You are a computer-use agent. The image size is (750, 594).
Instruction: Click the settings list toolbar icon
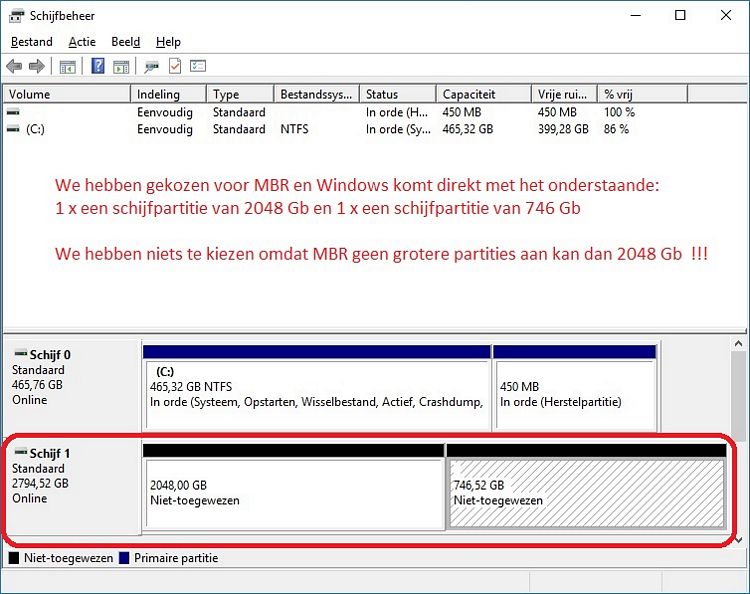pyautogui.click(x=198, y=66)
